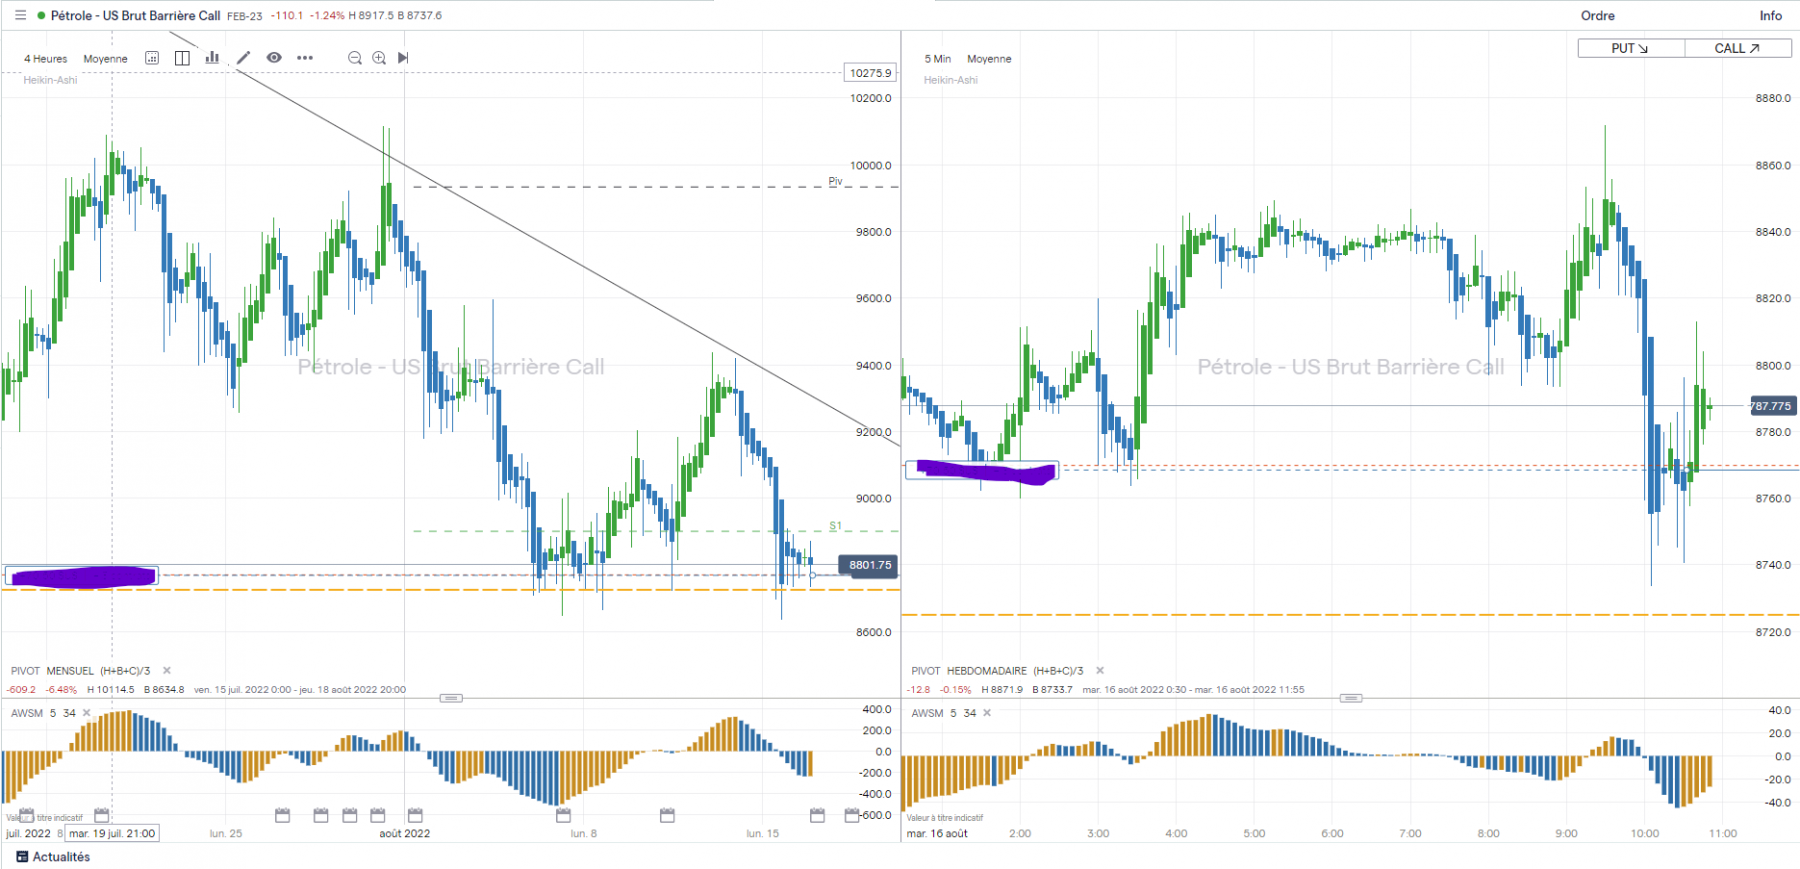Open chart type settings icon in left chart toolbar

[152, 58]
